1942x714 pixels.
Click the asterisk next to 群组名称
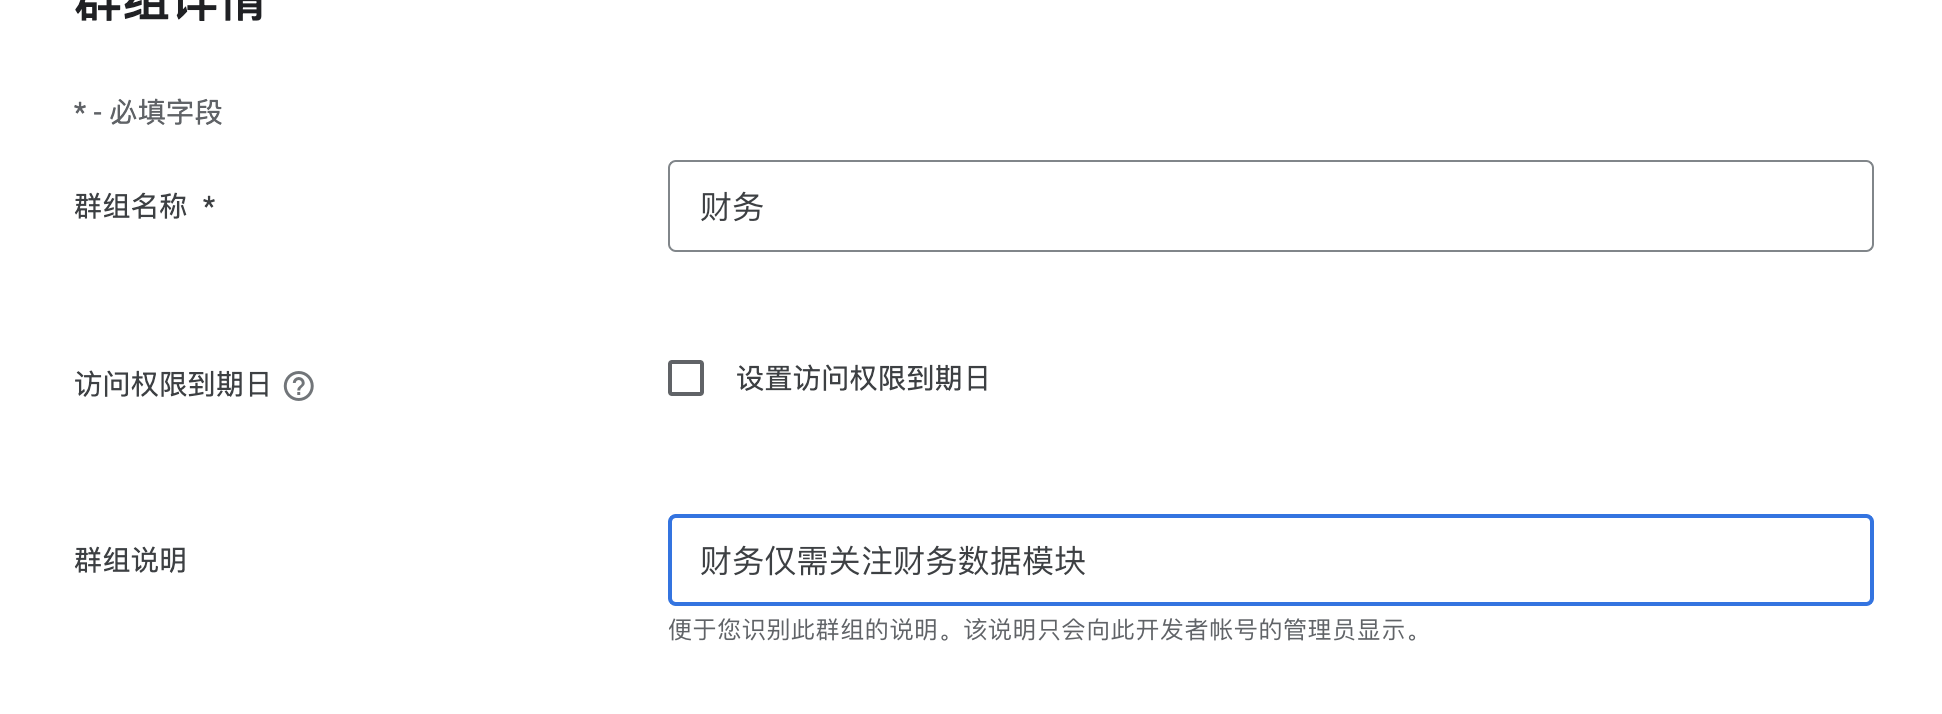209,205
